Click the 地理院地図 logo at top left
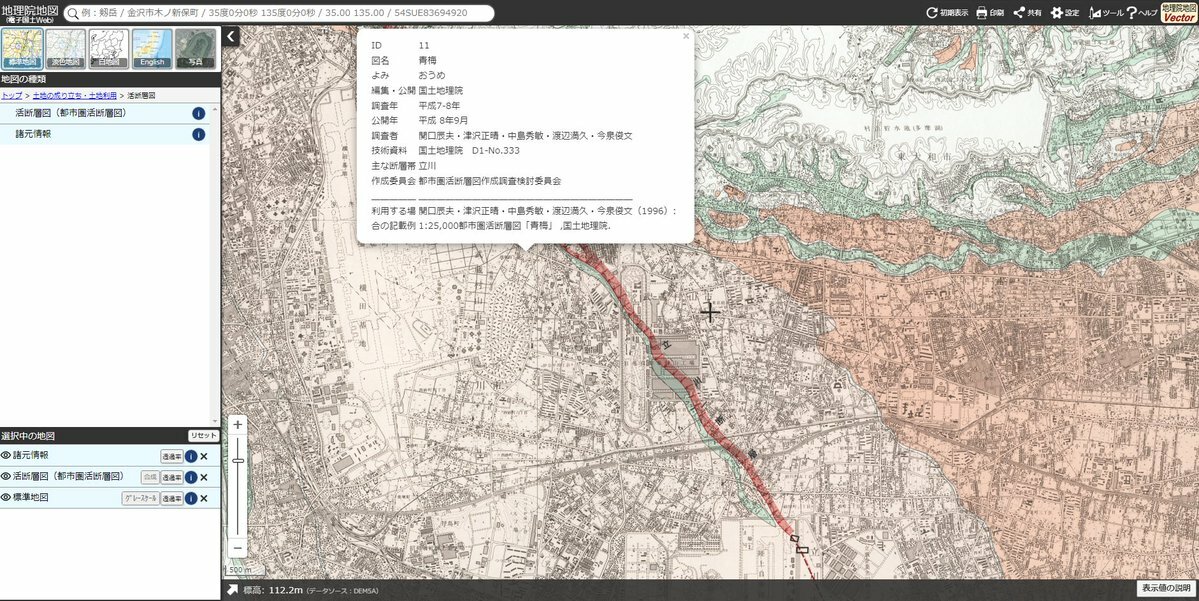 tap(30, 12)
